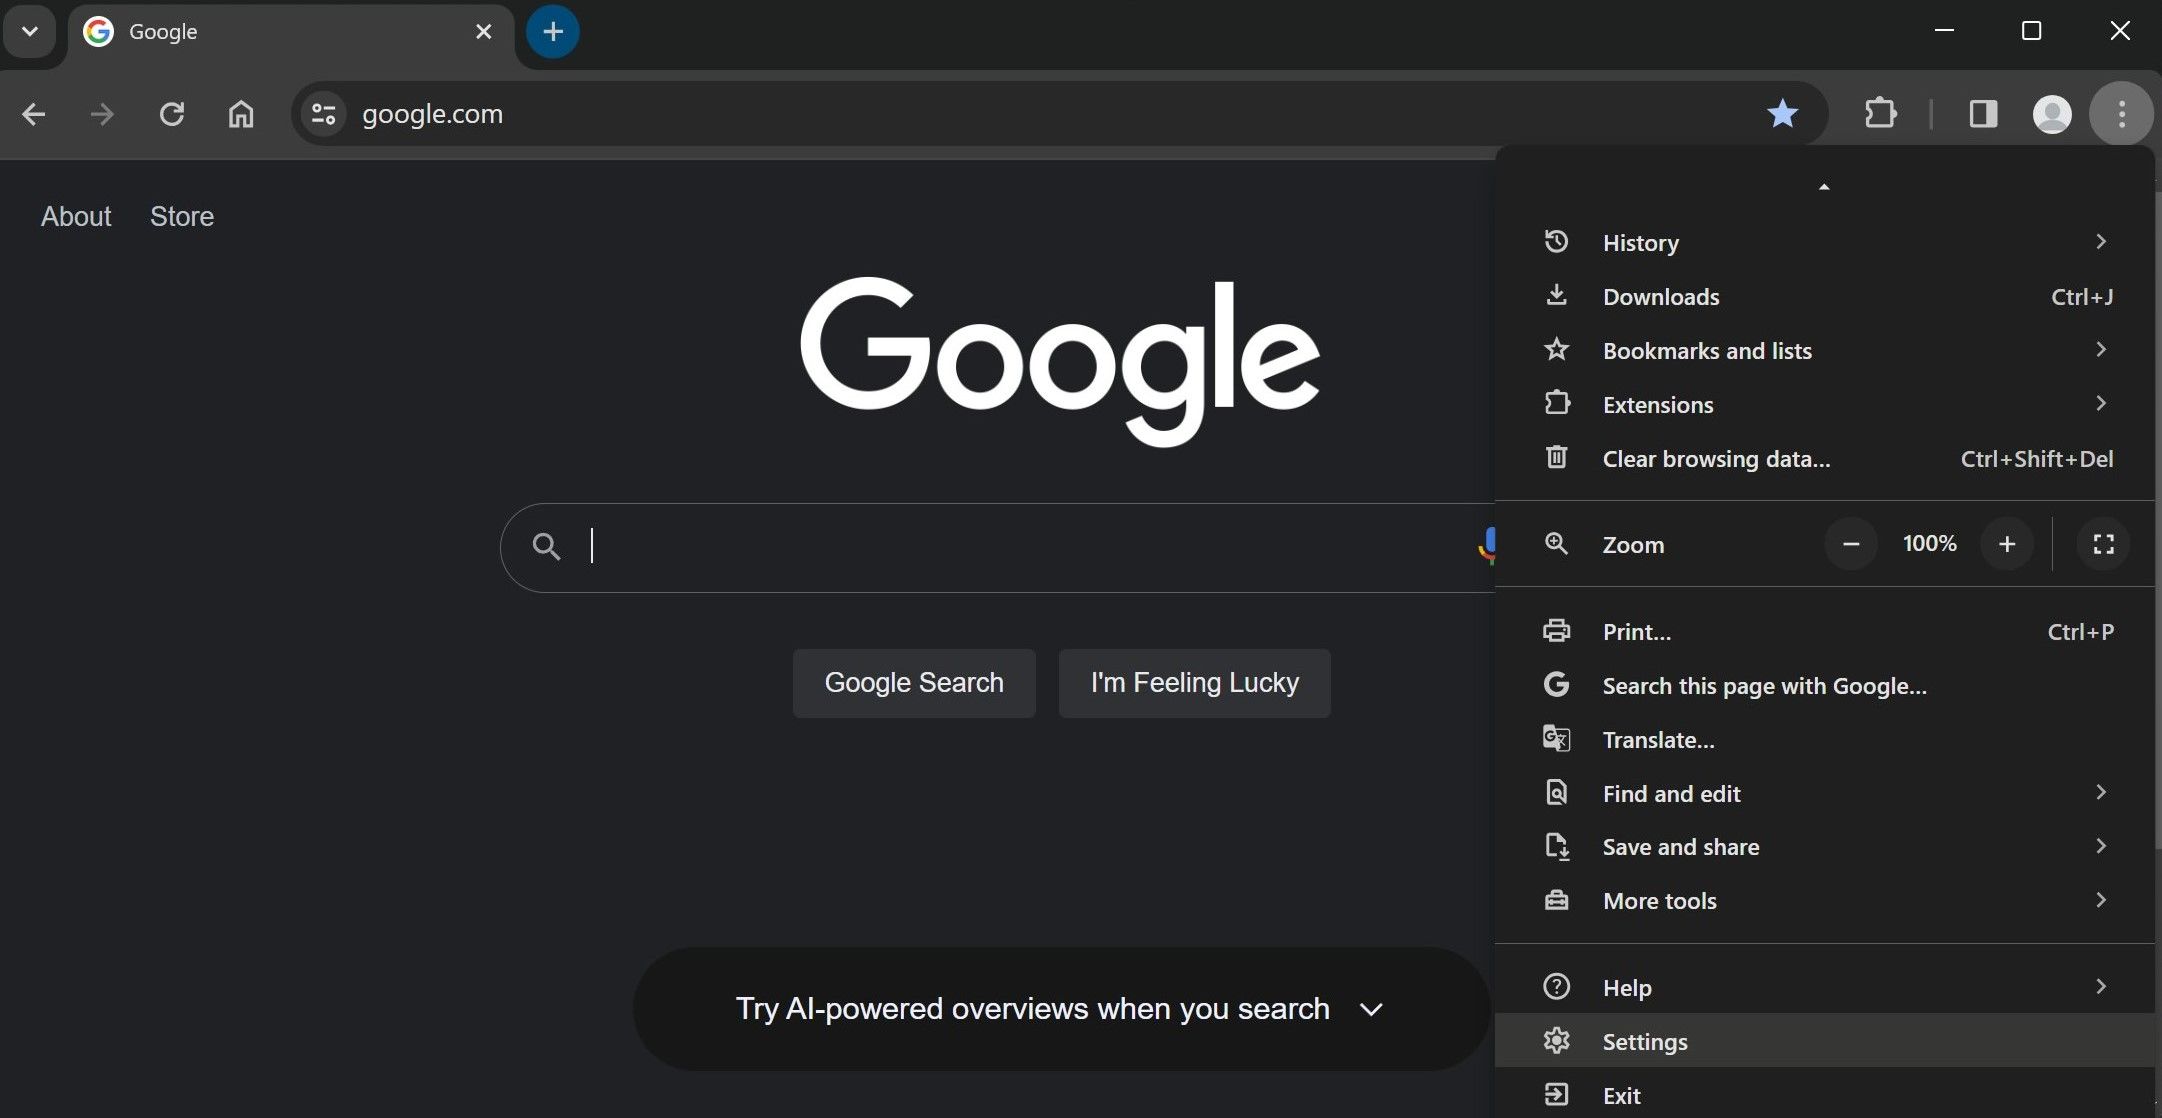Open a new tab with the plus button
Viewport: 2162px width, 1118px height.
[552, 31]
